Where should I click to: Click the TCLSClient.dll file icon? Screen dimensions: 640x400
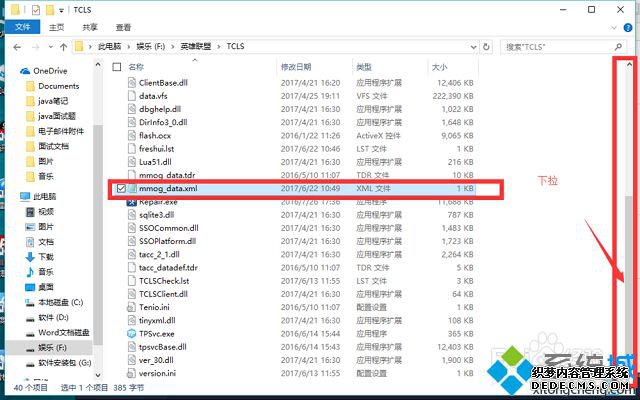131,294
